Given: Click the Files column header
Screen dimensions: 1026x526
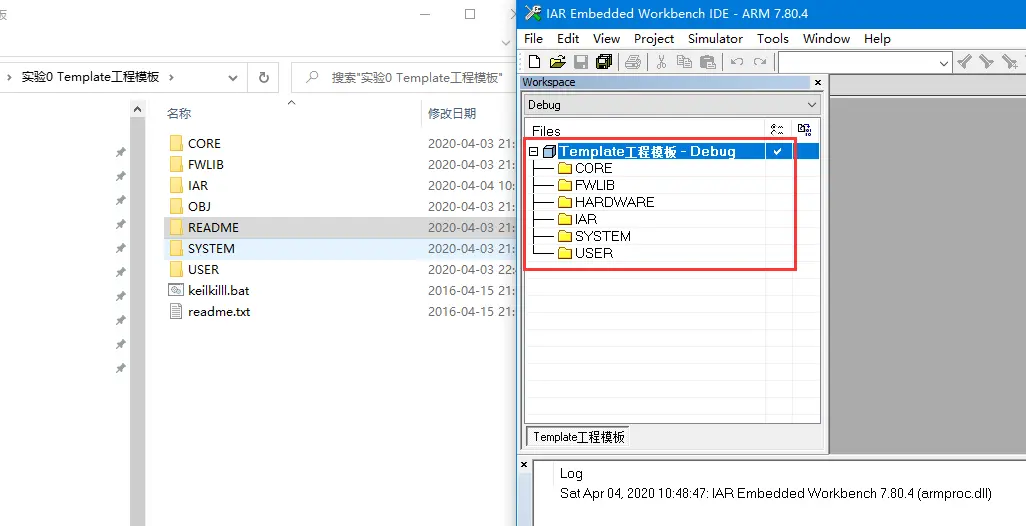Looking at the screenshot, I should (546, 131).
